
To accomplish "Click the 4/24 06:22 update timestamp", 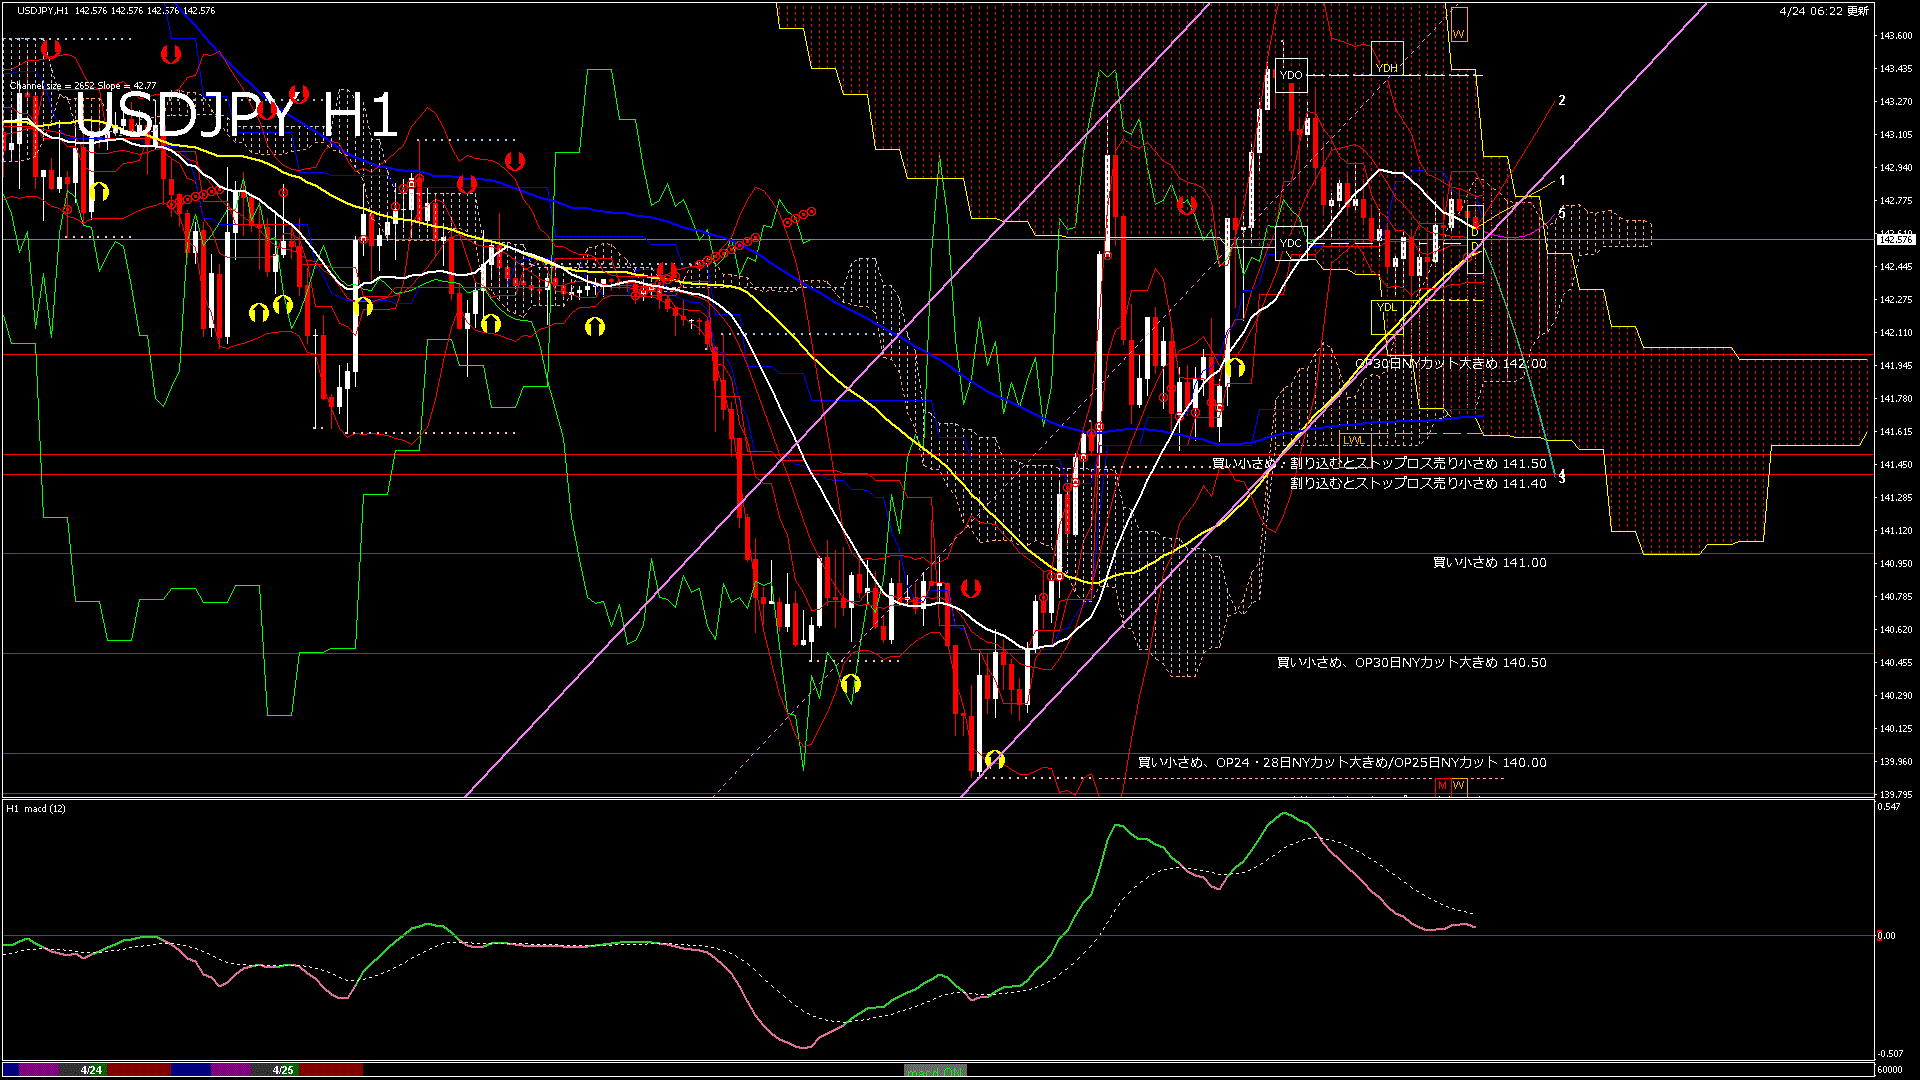I will [1823, 10].
